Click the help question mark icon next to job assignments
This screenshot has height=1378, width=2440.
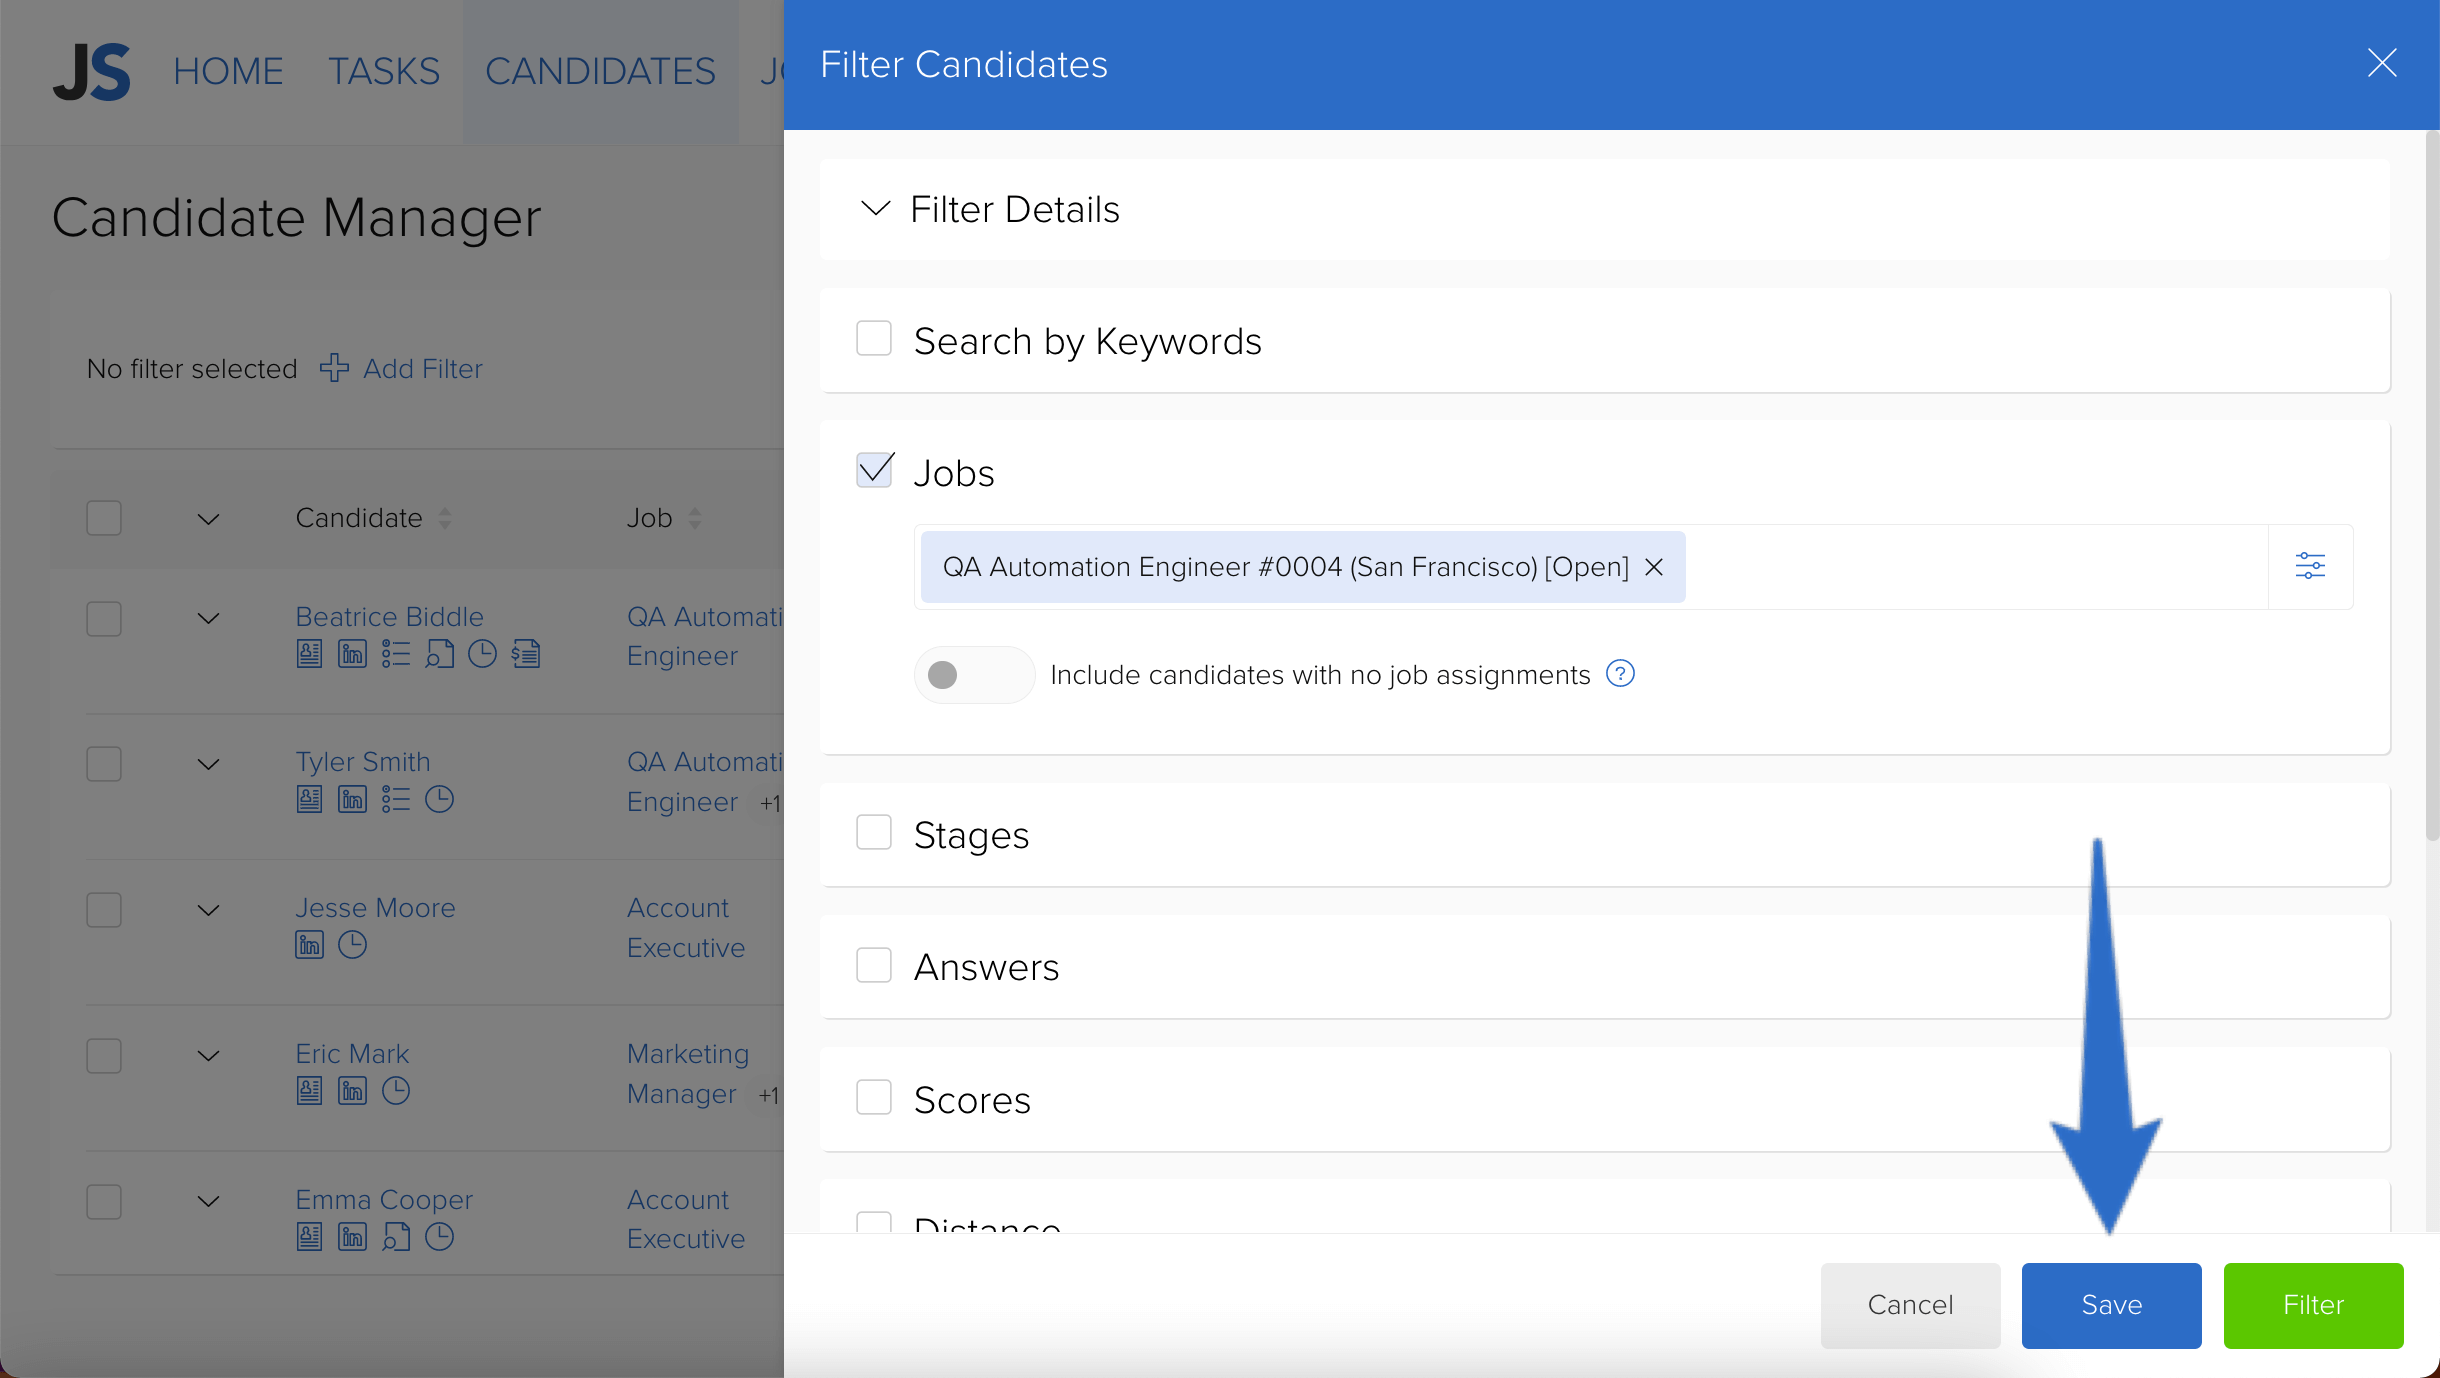tap(1619, 674)
